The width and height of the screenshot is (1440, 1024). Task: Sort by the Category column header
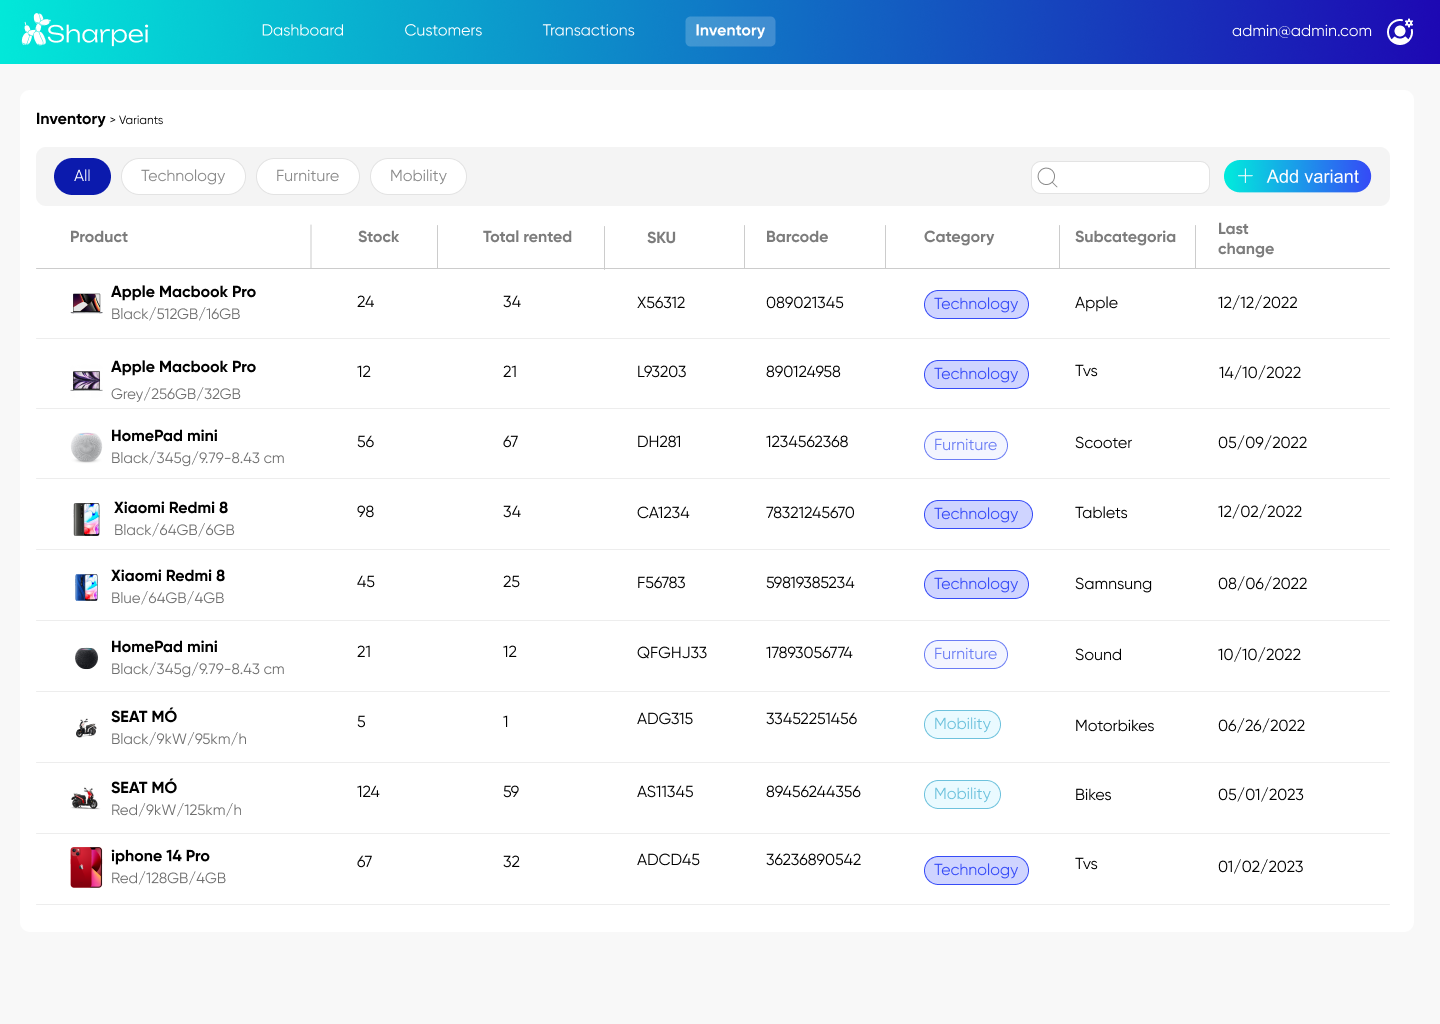(x=959, y=237)
